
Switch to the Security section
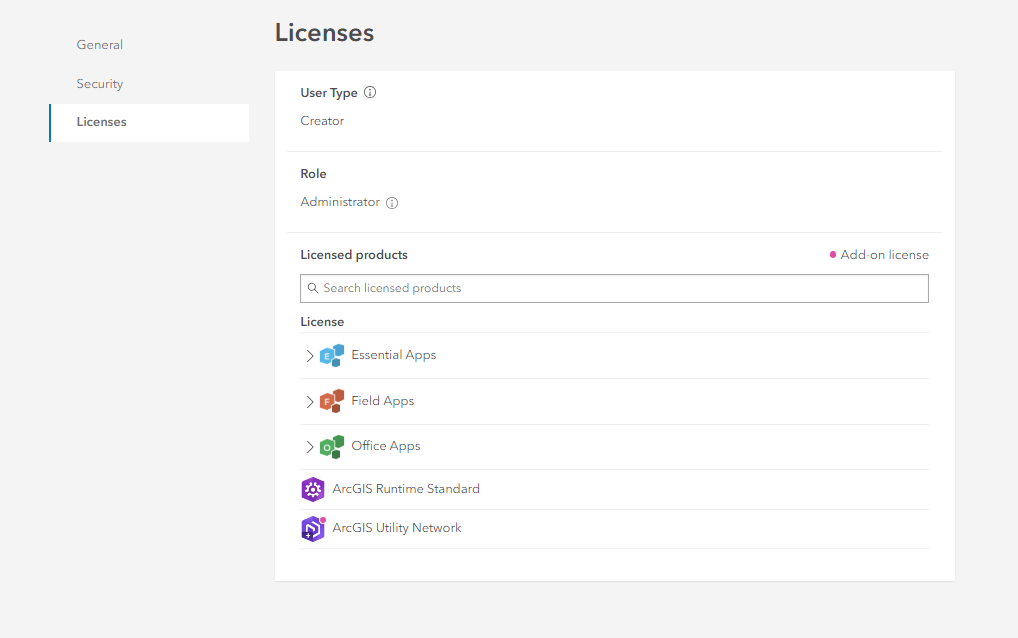pos(99,83)
